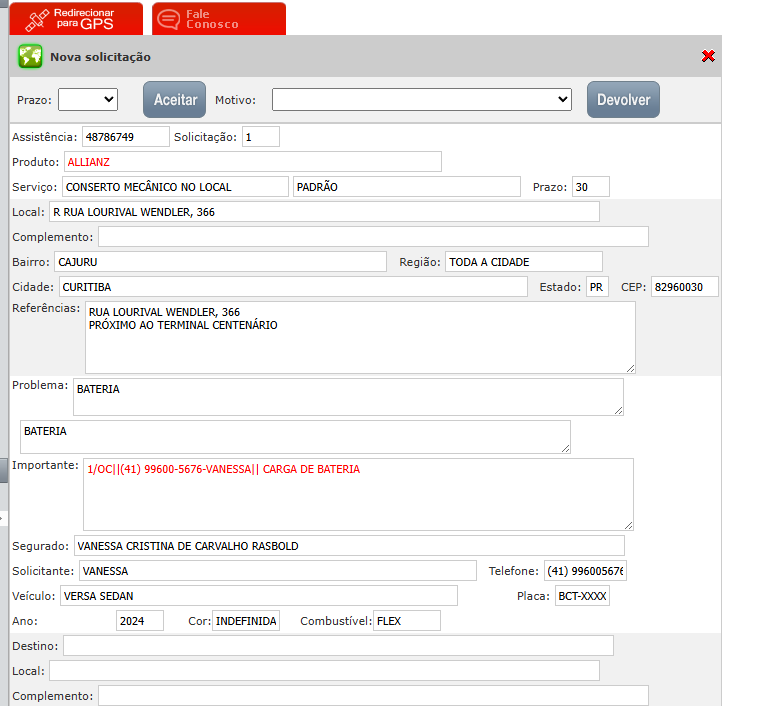This screenshot has width=763, height=706.
Task: Click the Importante textarea resize handle
Action: click(x=628, y=525)
